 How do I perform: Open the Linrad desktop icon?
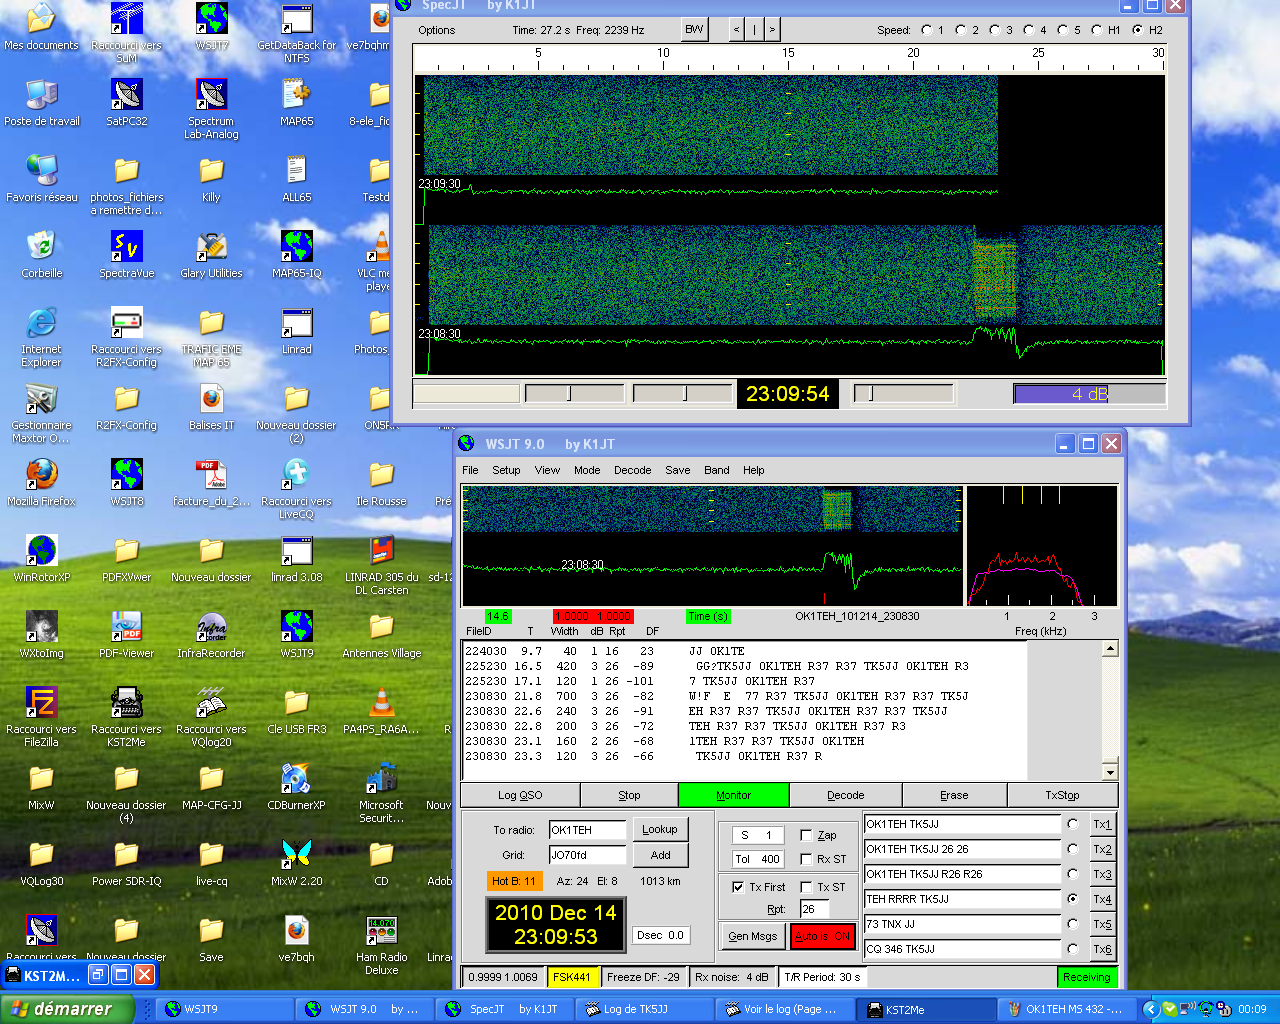pyautogui.click(x=296, y=331)
